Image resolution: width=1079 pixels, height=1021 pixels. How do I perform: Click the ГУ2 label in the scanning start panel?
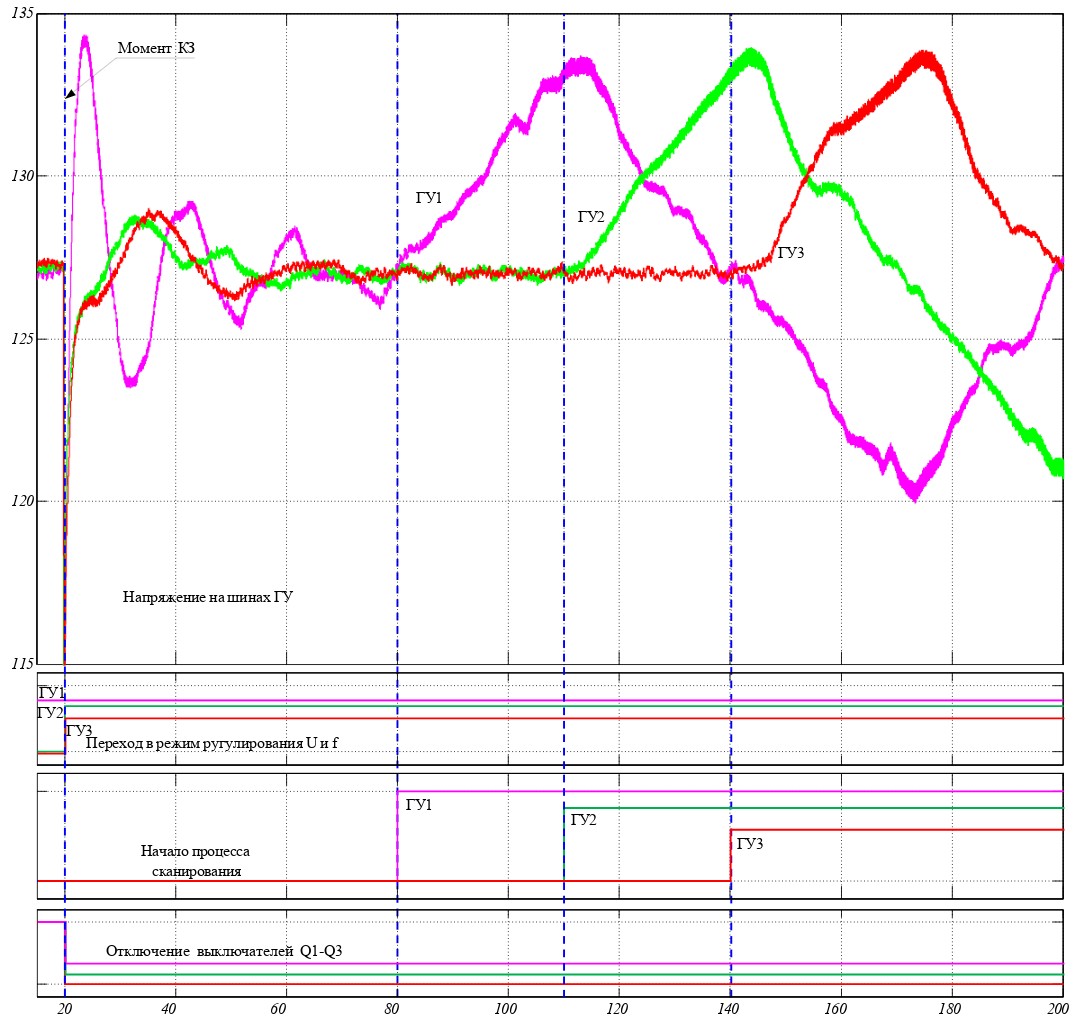pyautogui.click(x=583, y=820)
